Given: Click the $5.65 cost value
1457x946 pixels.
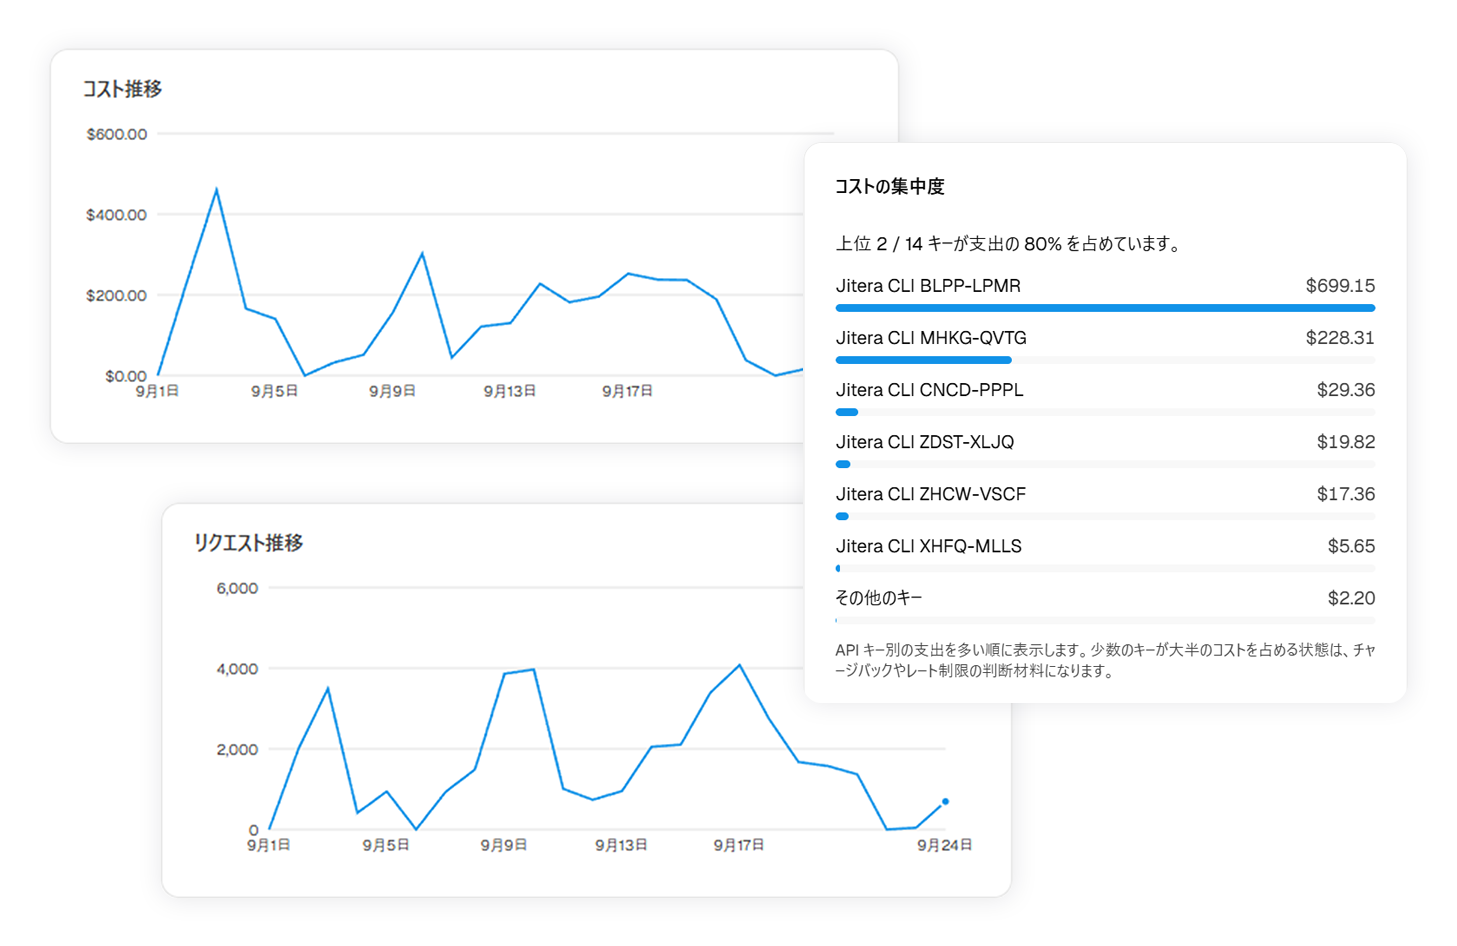Looking at the screenshot, I should 1351,546.
